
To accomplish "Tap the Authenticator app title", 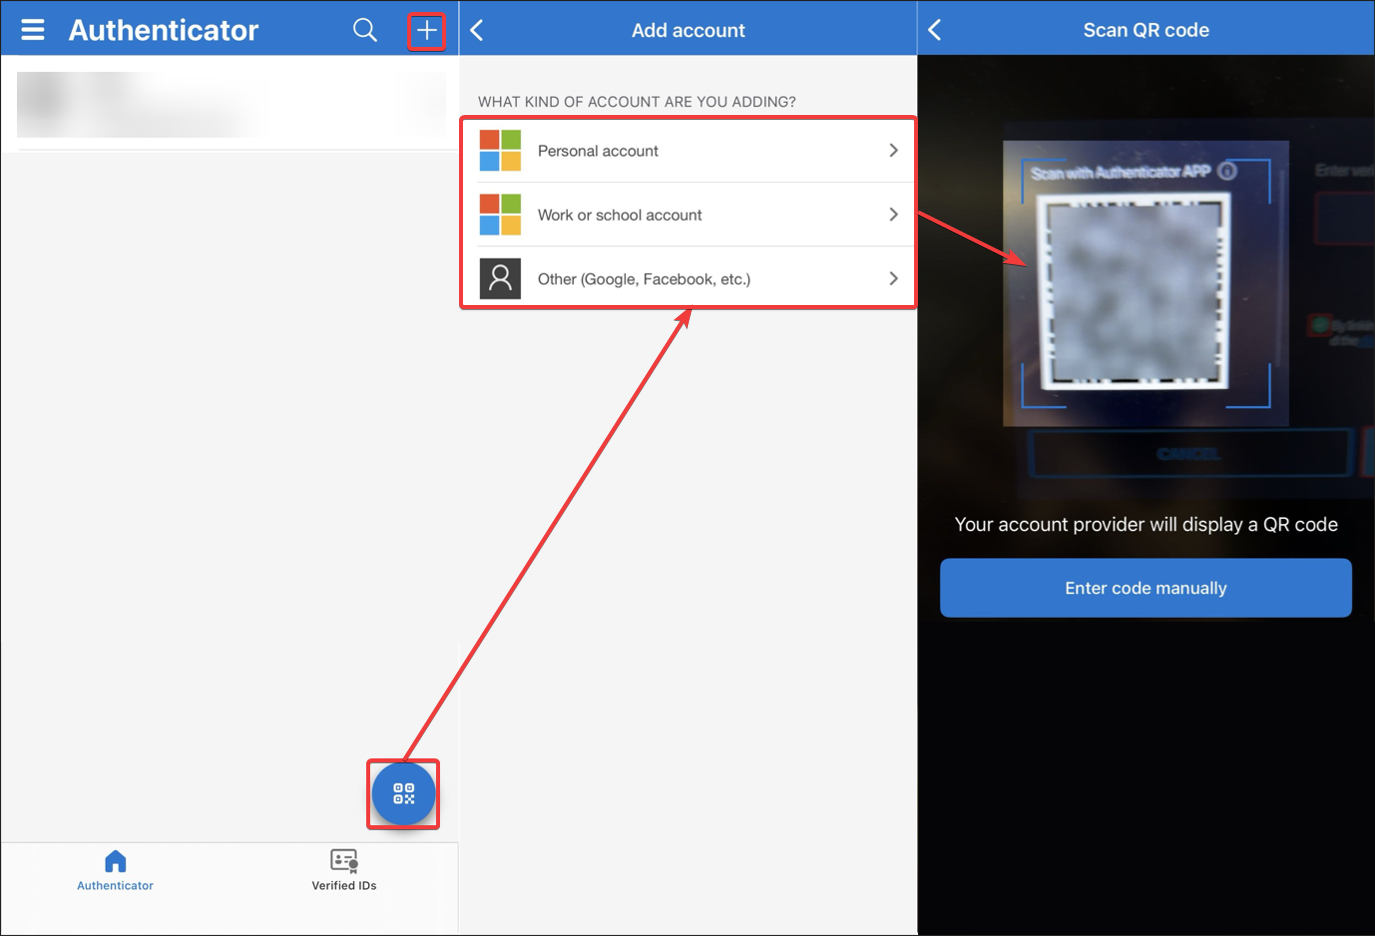I will tap(164, 30).
